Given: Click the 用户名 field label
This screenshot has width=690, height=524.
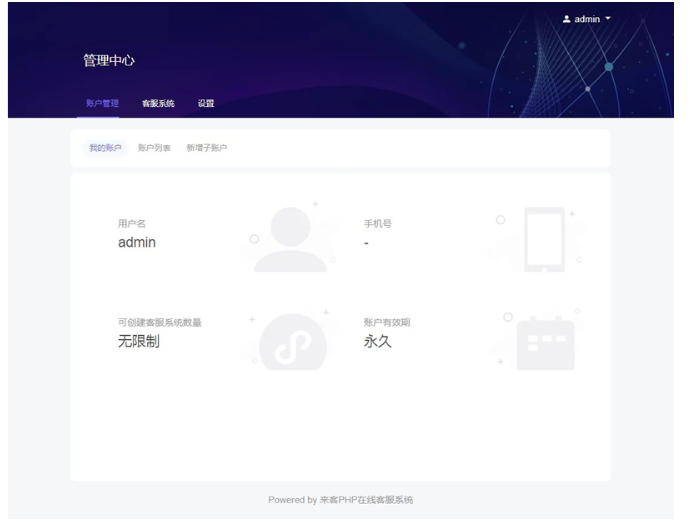Looking at the screenshot, I should tap(132, 223).
